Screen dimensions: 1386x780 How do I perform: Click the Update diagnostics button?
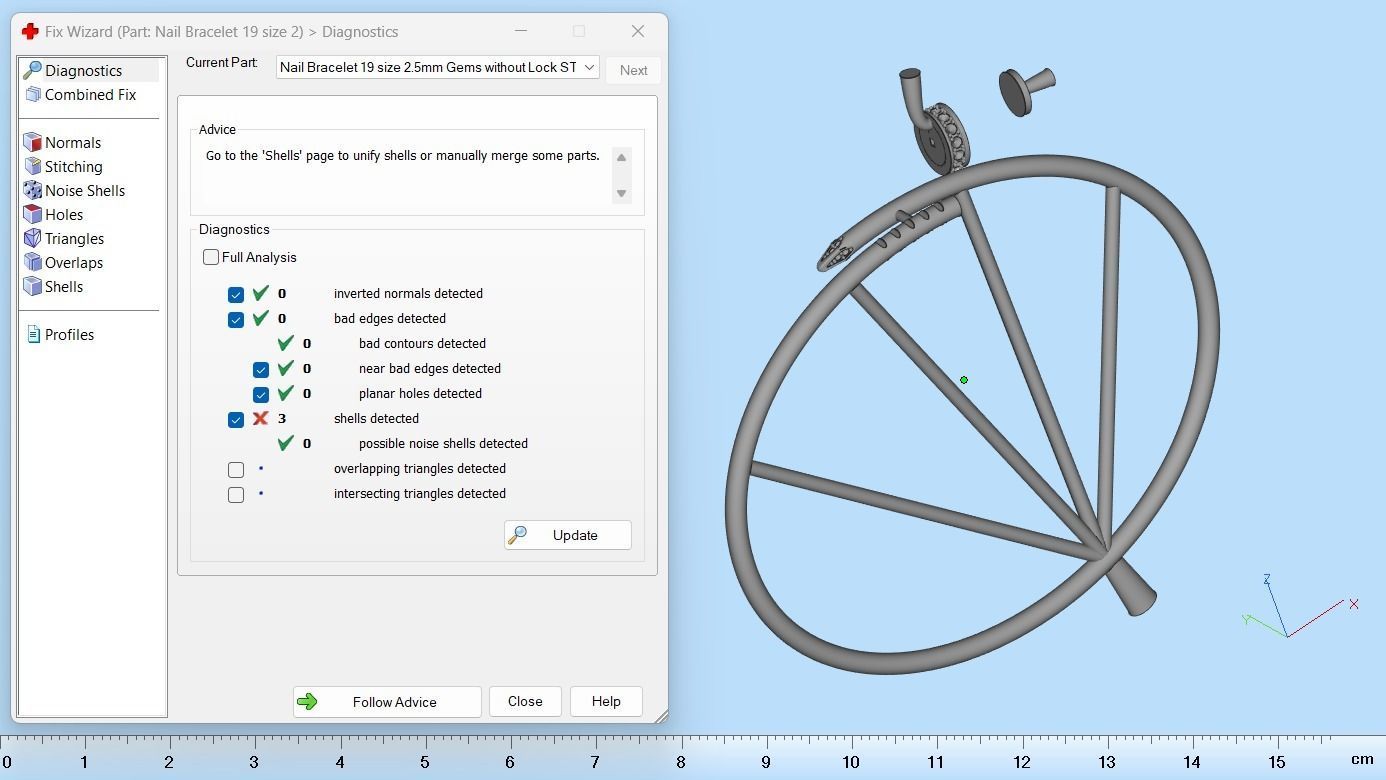(567, 535)
